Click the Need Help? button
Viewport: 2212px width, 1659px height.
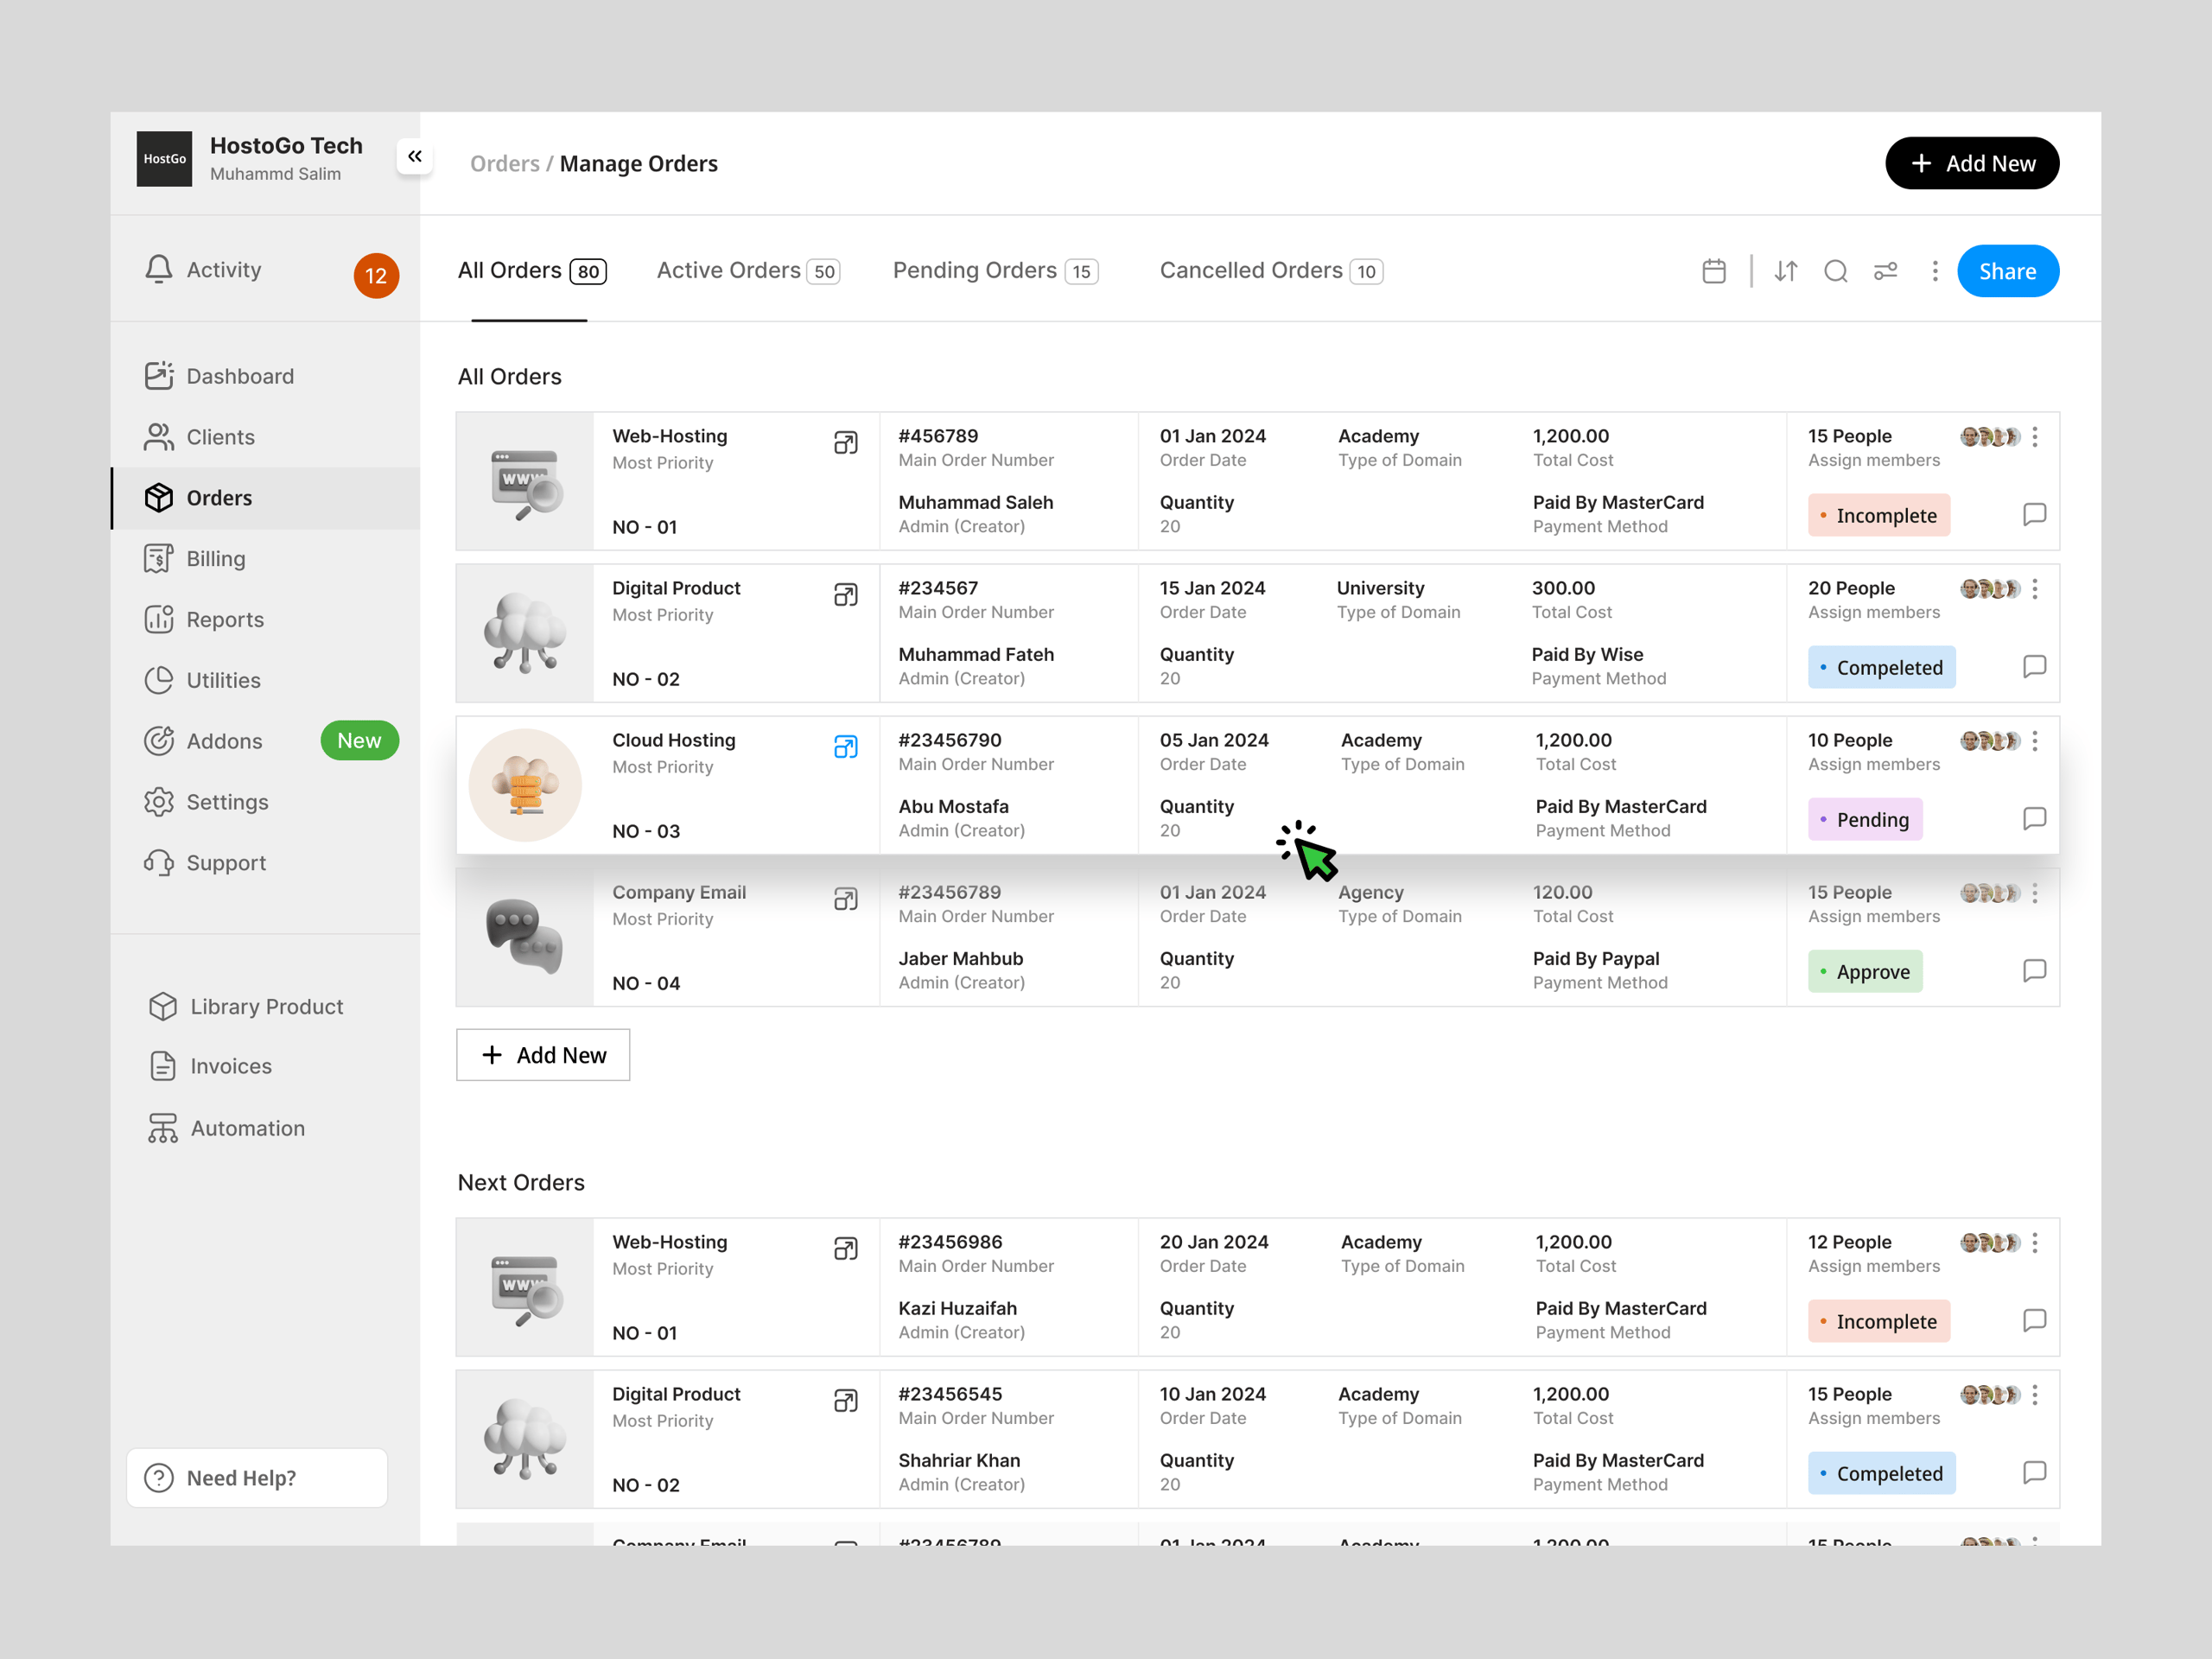tap(257, 1478)
